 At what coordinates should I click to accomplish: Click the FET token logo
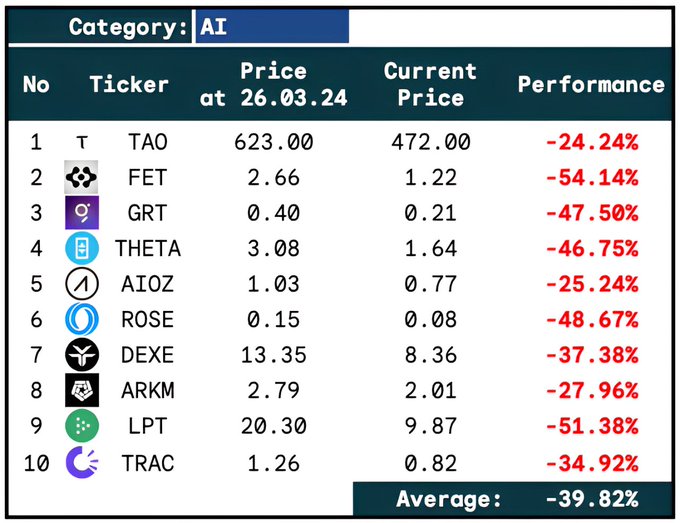tap(81, 178)
